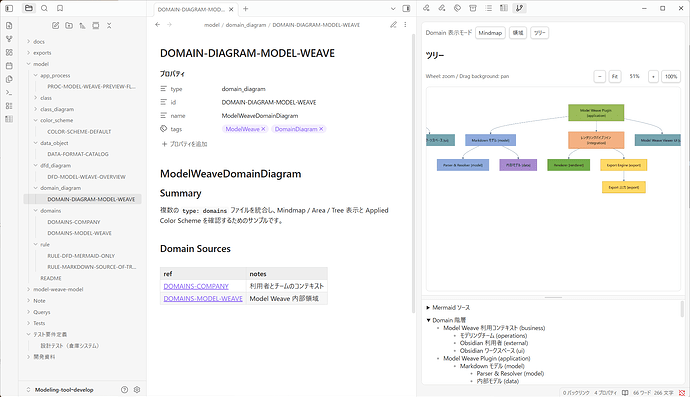Image resolution: width=690 pixels, height=397 pixels.
Task: Click the name property value field
Action: coord(260,116)
